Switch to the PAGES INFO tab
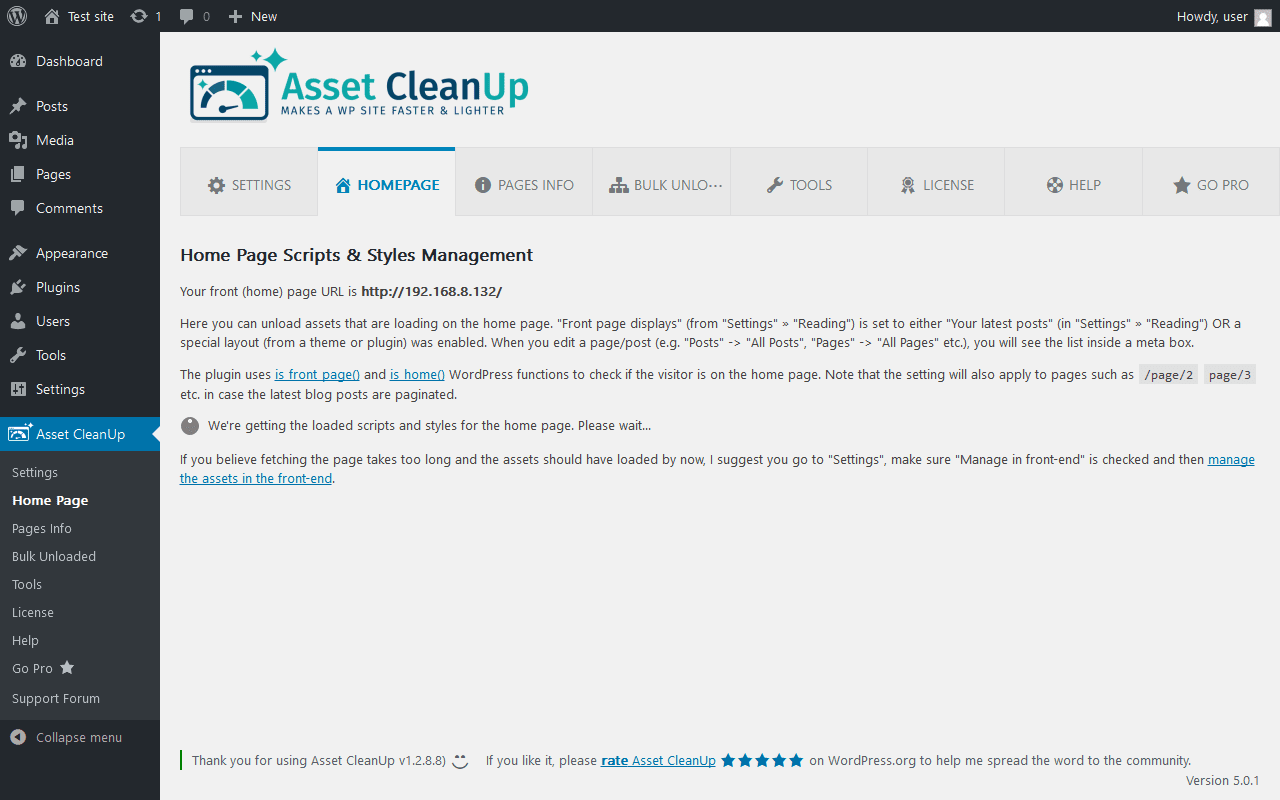The height and width of the screenshot is (800, 1280). (x=523, y=184)
